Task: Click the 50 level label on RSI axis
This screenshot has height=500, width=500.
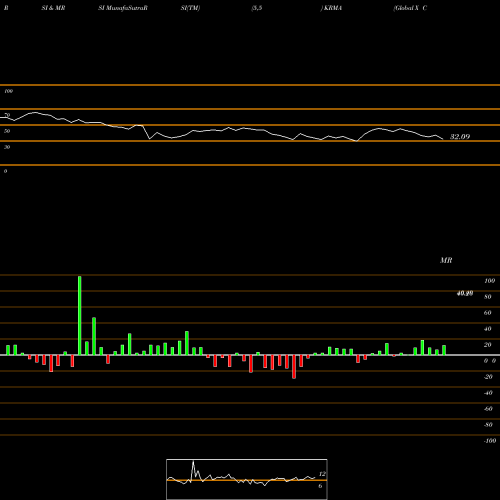Action: (x=7, y=131)
